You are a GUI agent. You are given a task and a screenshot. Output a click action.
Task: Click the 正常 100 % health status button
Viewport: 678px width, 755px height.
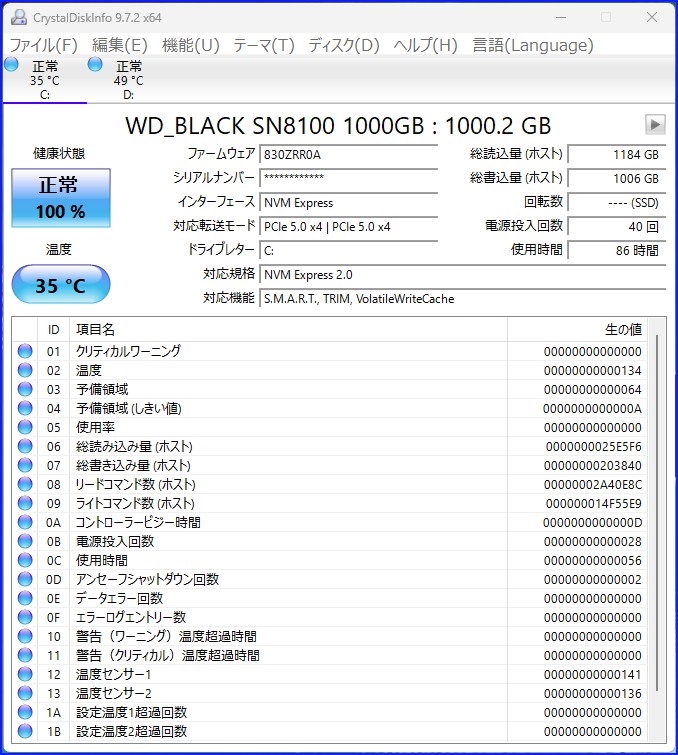click(61, 198)
